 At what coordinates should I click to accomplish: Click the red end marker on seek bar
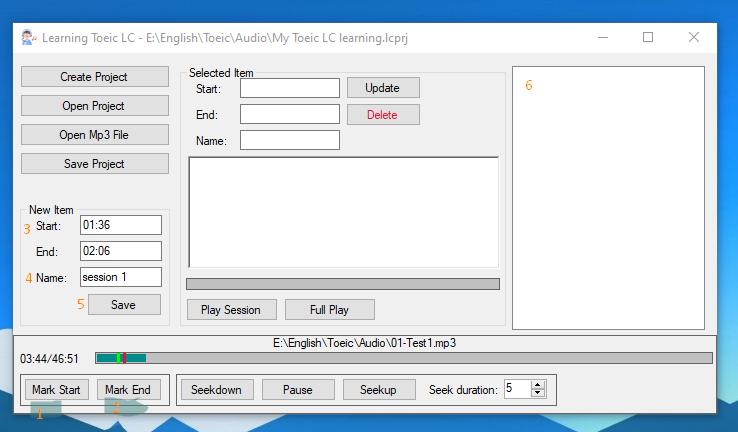coord(124,358)
